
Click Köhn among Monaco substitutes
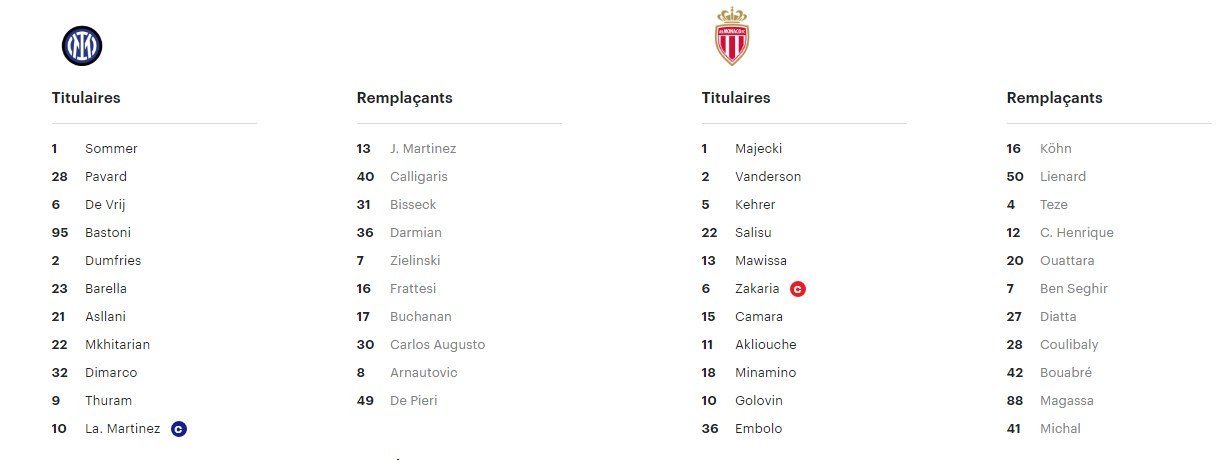point(1055,149)
